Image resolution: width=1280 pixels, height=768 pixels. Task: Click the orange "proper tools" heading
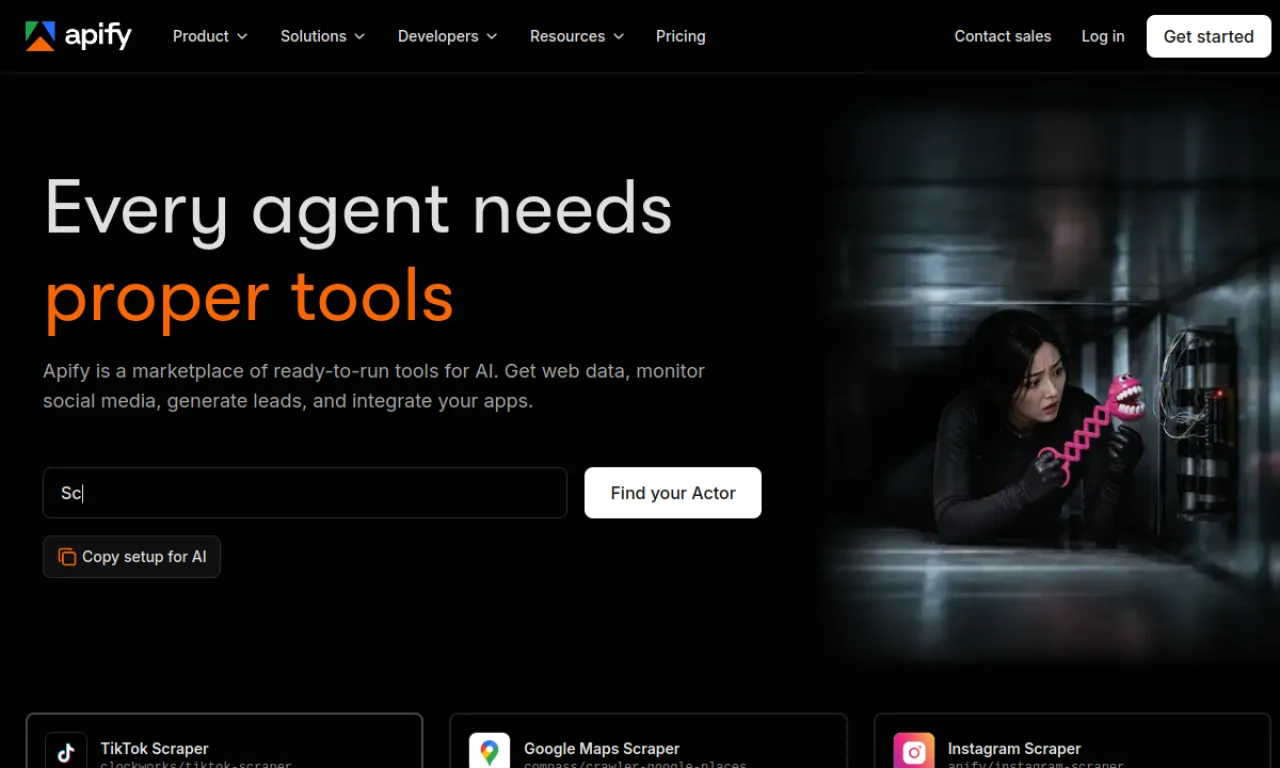pyautogui.click(x=249, y=297)
